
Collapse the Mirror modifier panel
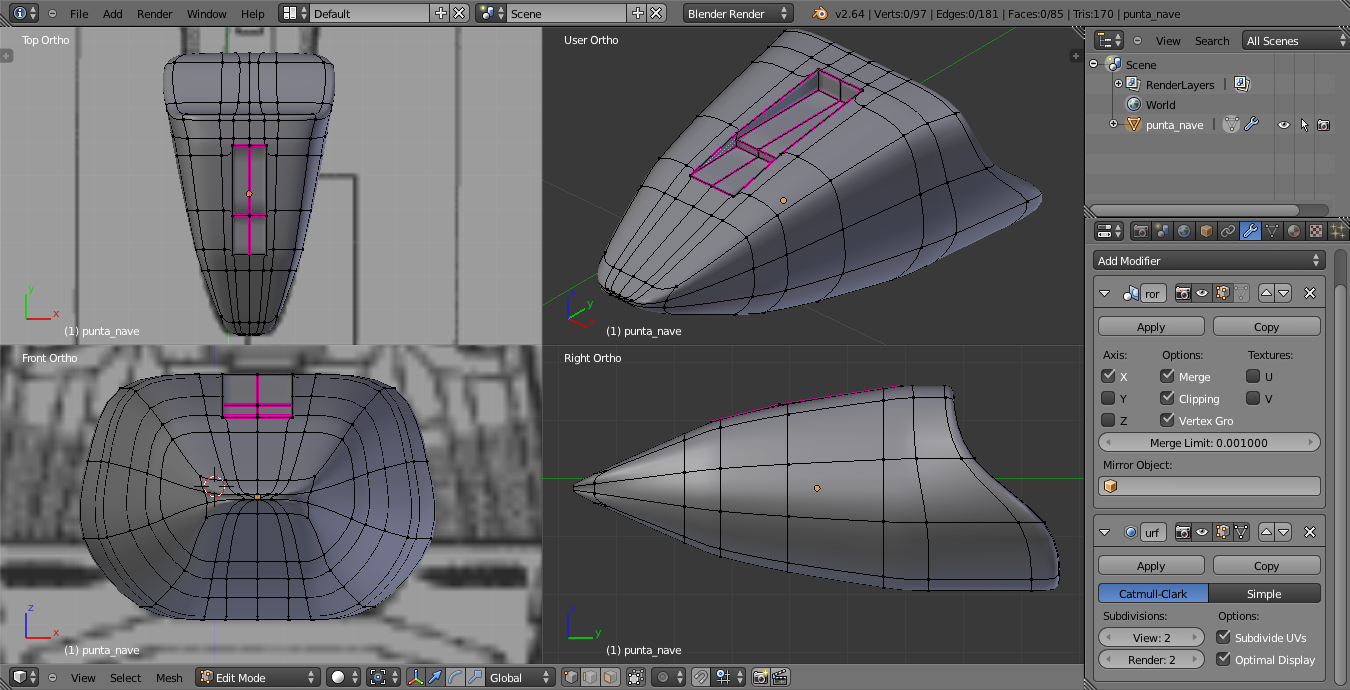[x=1105, y=293]
